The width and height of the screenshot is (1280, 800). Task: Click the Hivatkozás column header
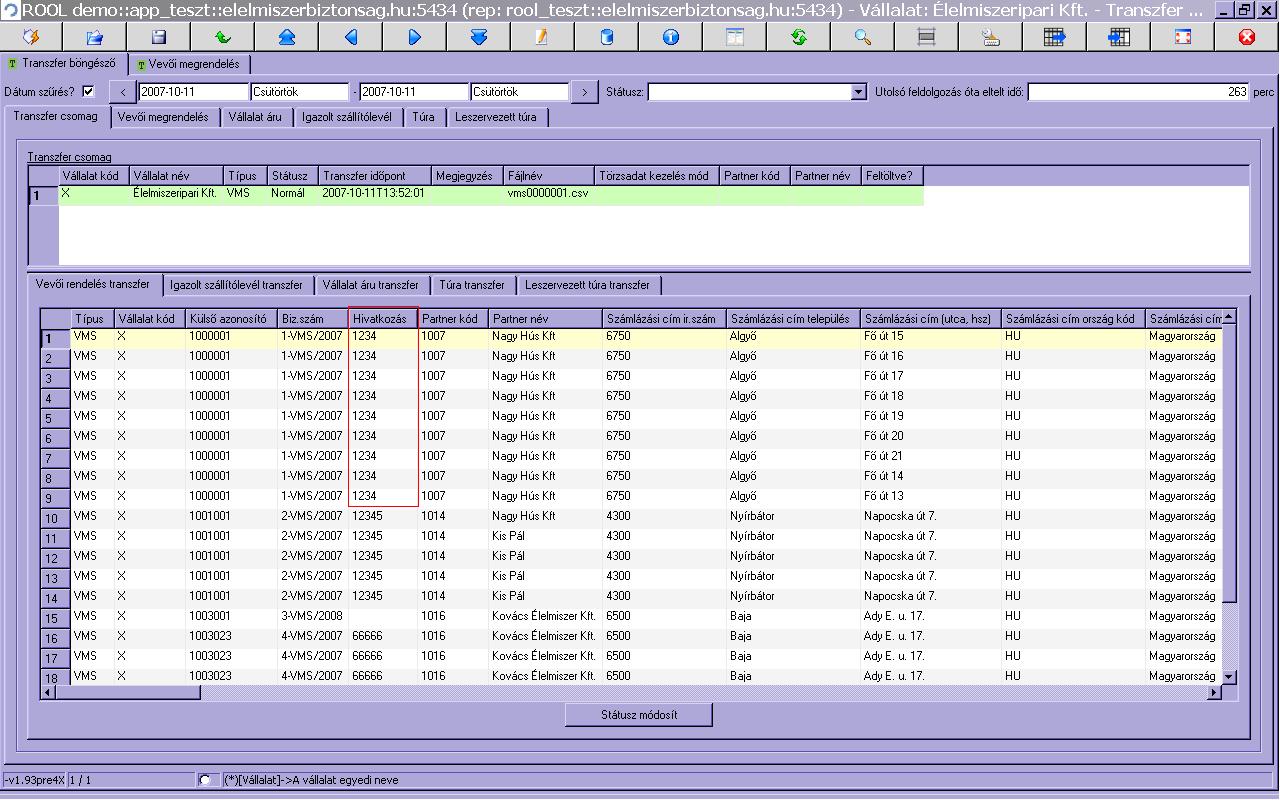[x=383, y=319]
